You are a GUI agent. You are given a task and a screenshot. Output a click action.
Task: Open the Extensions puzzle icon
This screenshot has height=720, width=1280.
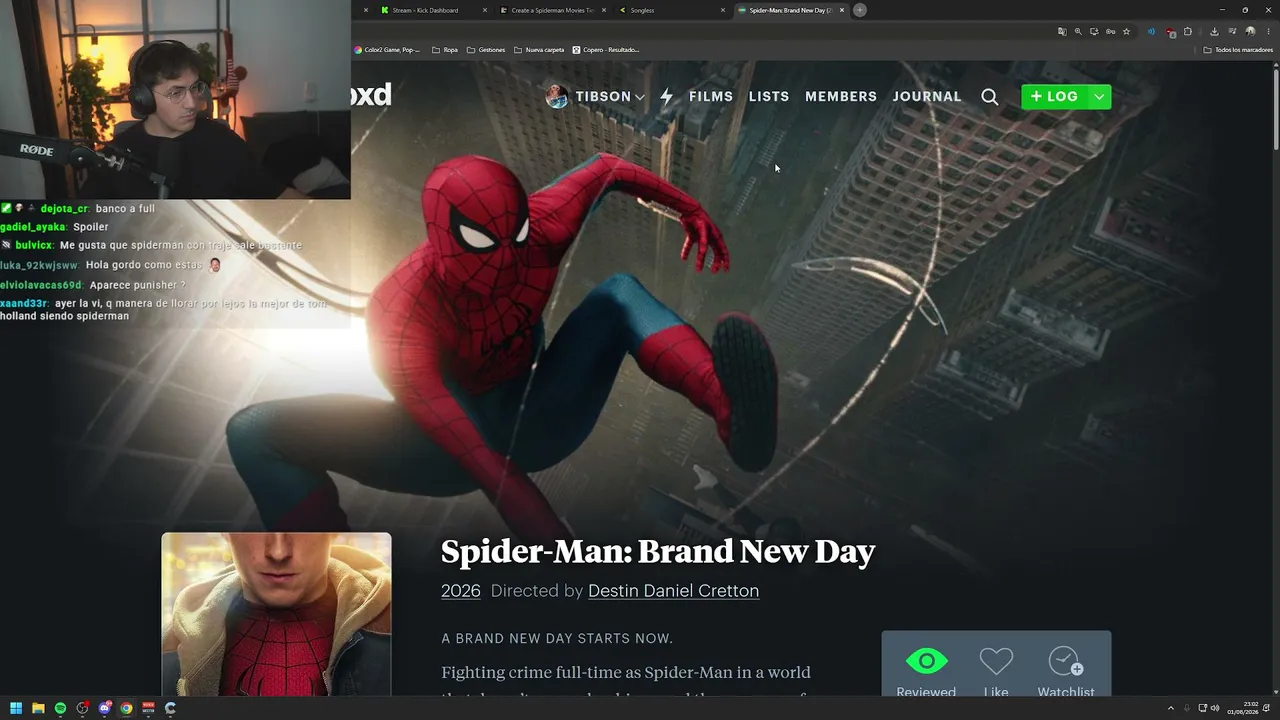1188,32
